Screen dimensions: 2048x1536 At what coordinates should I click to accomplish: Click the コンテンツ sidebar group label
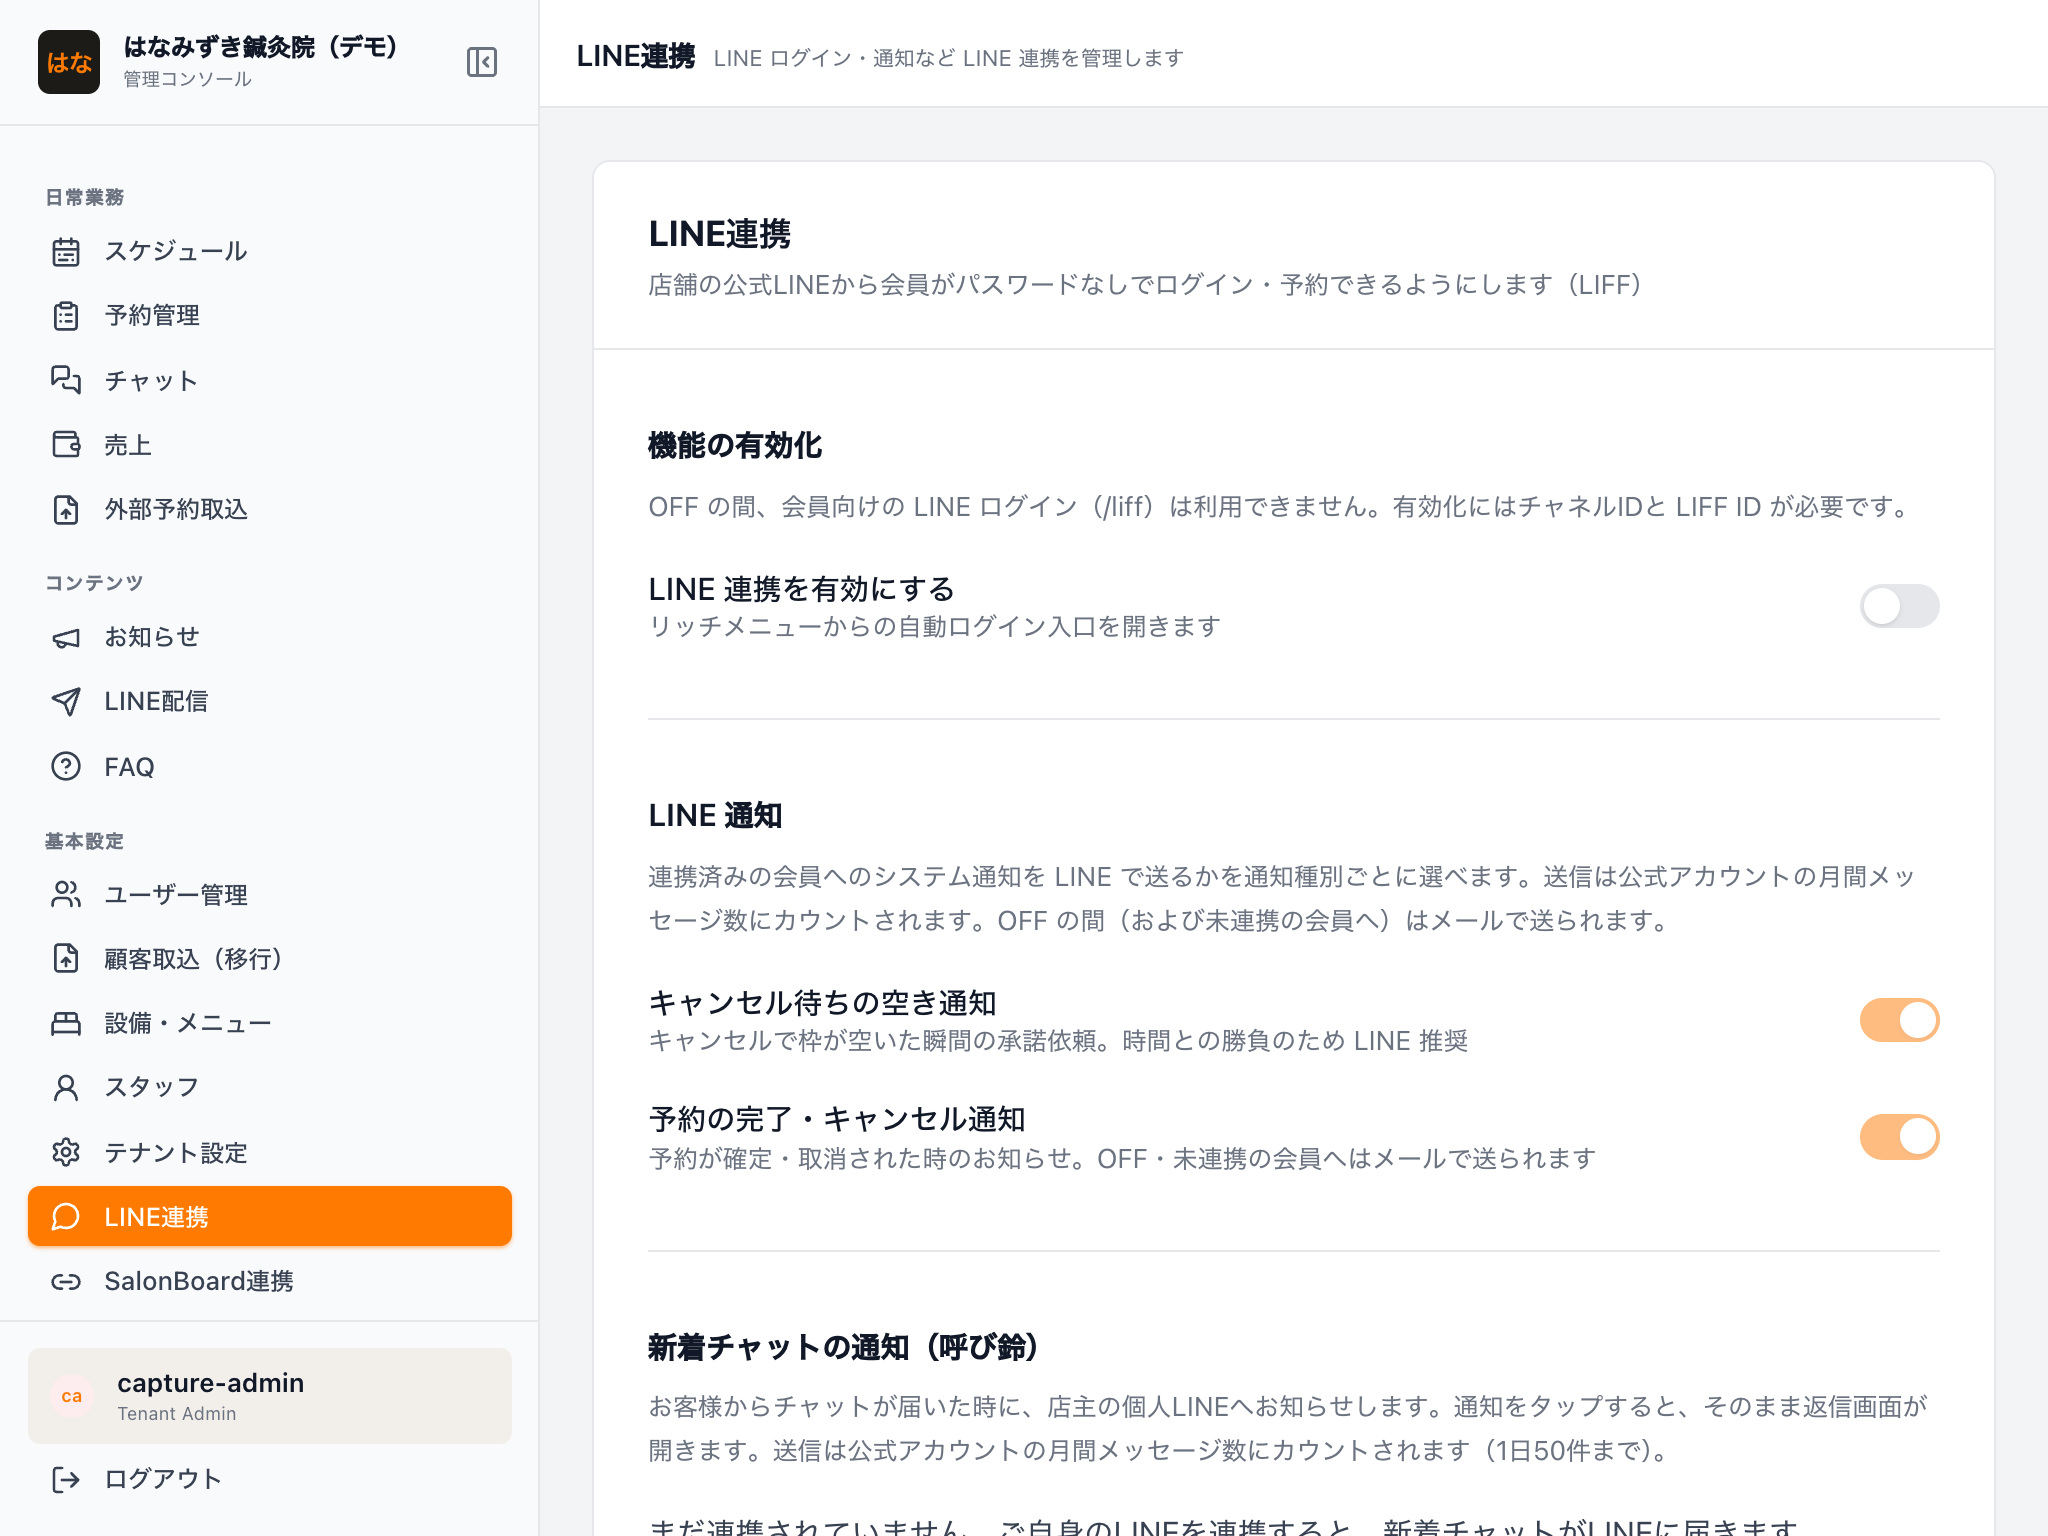pos(94,583)
